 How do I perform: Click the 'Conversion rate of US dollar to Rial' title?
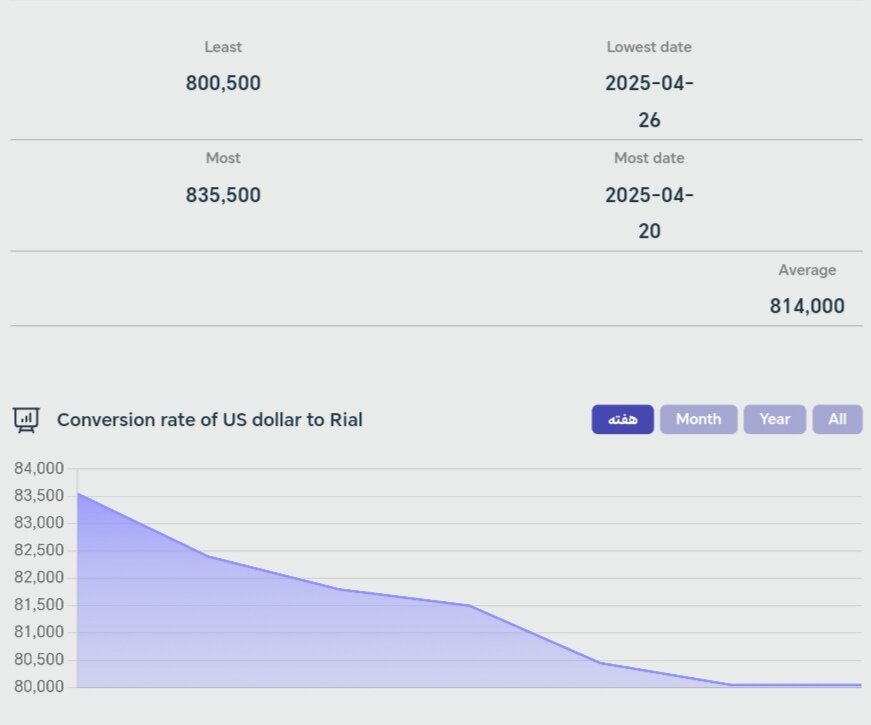point(209,420)
